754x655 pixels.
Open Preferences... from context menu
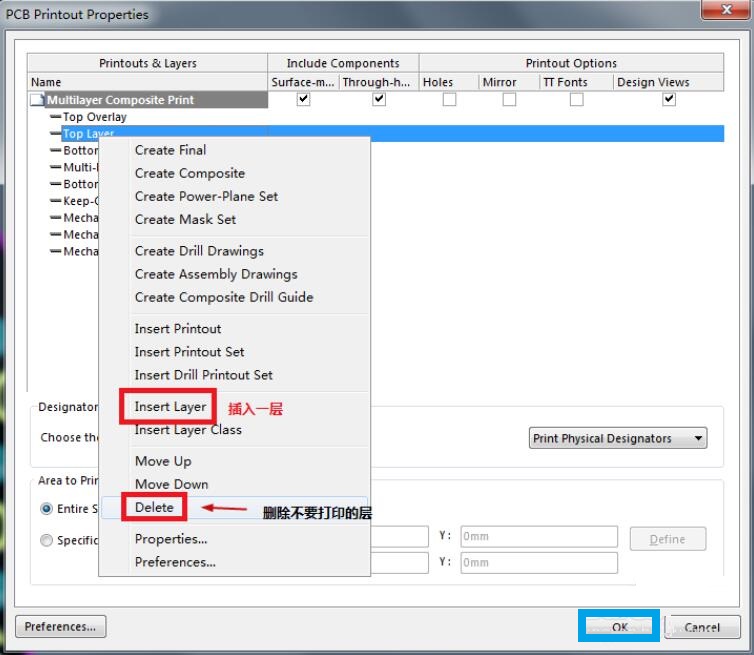coord(175,562)
